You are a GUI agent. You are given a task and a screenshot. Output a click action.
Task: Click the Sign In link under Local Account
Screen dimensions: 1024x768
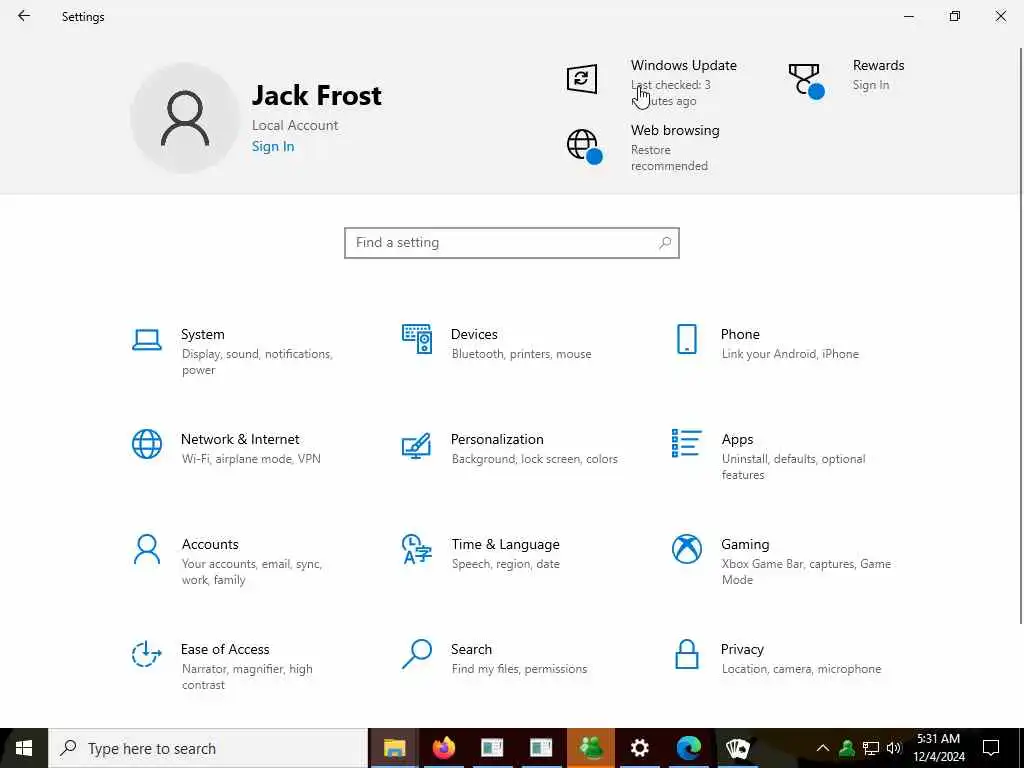click(x=273, y=146)
